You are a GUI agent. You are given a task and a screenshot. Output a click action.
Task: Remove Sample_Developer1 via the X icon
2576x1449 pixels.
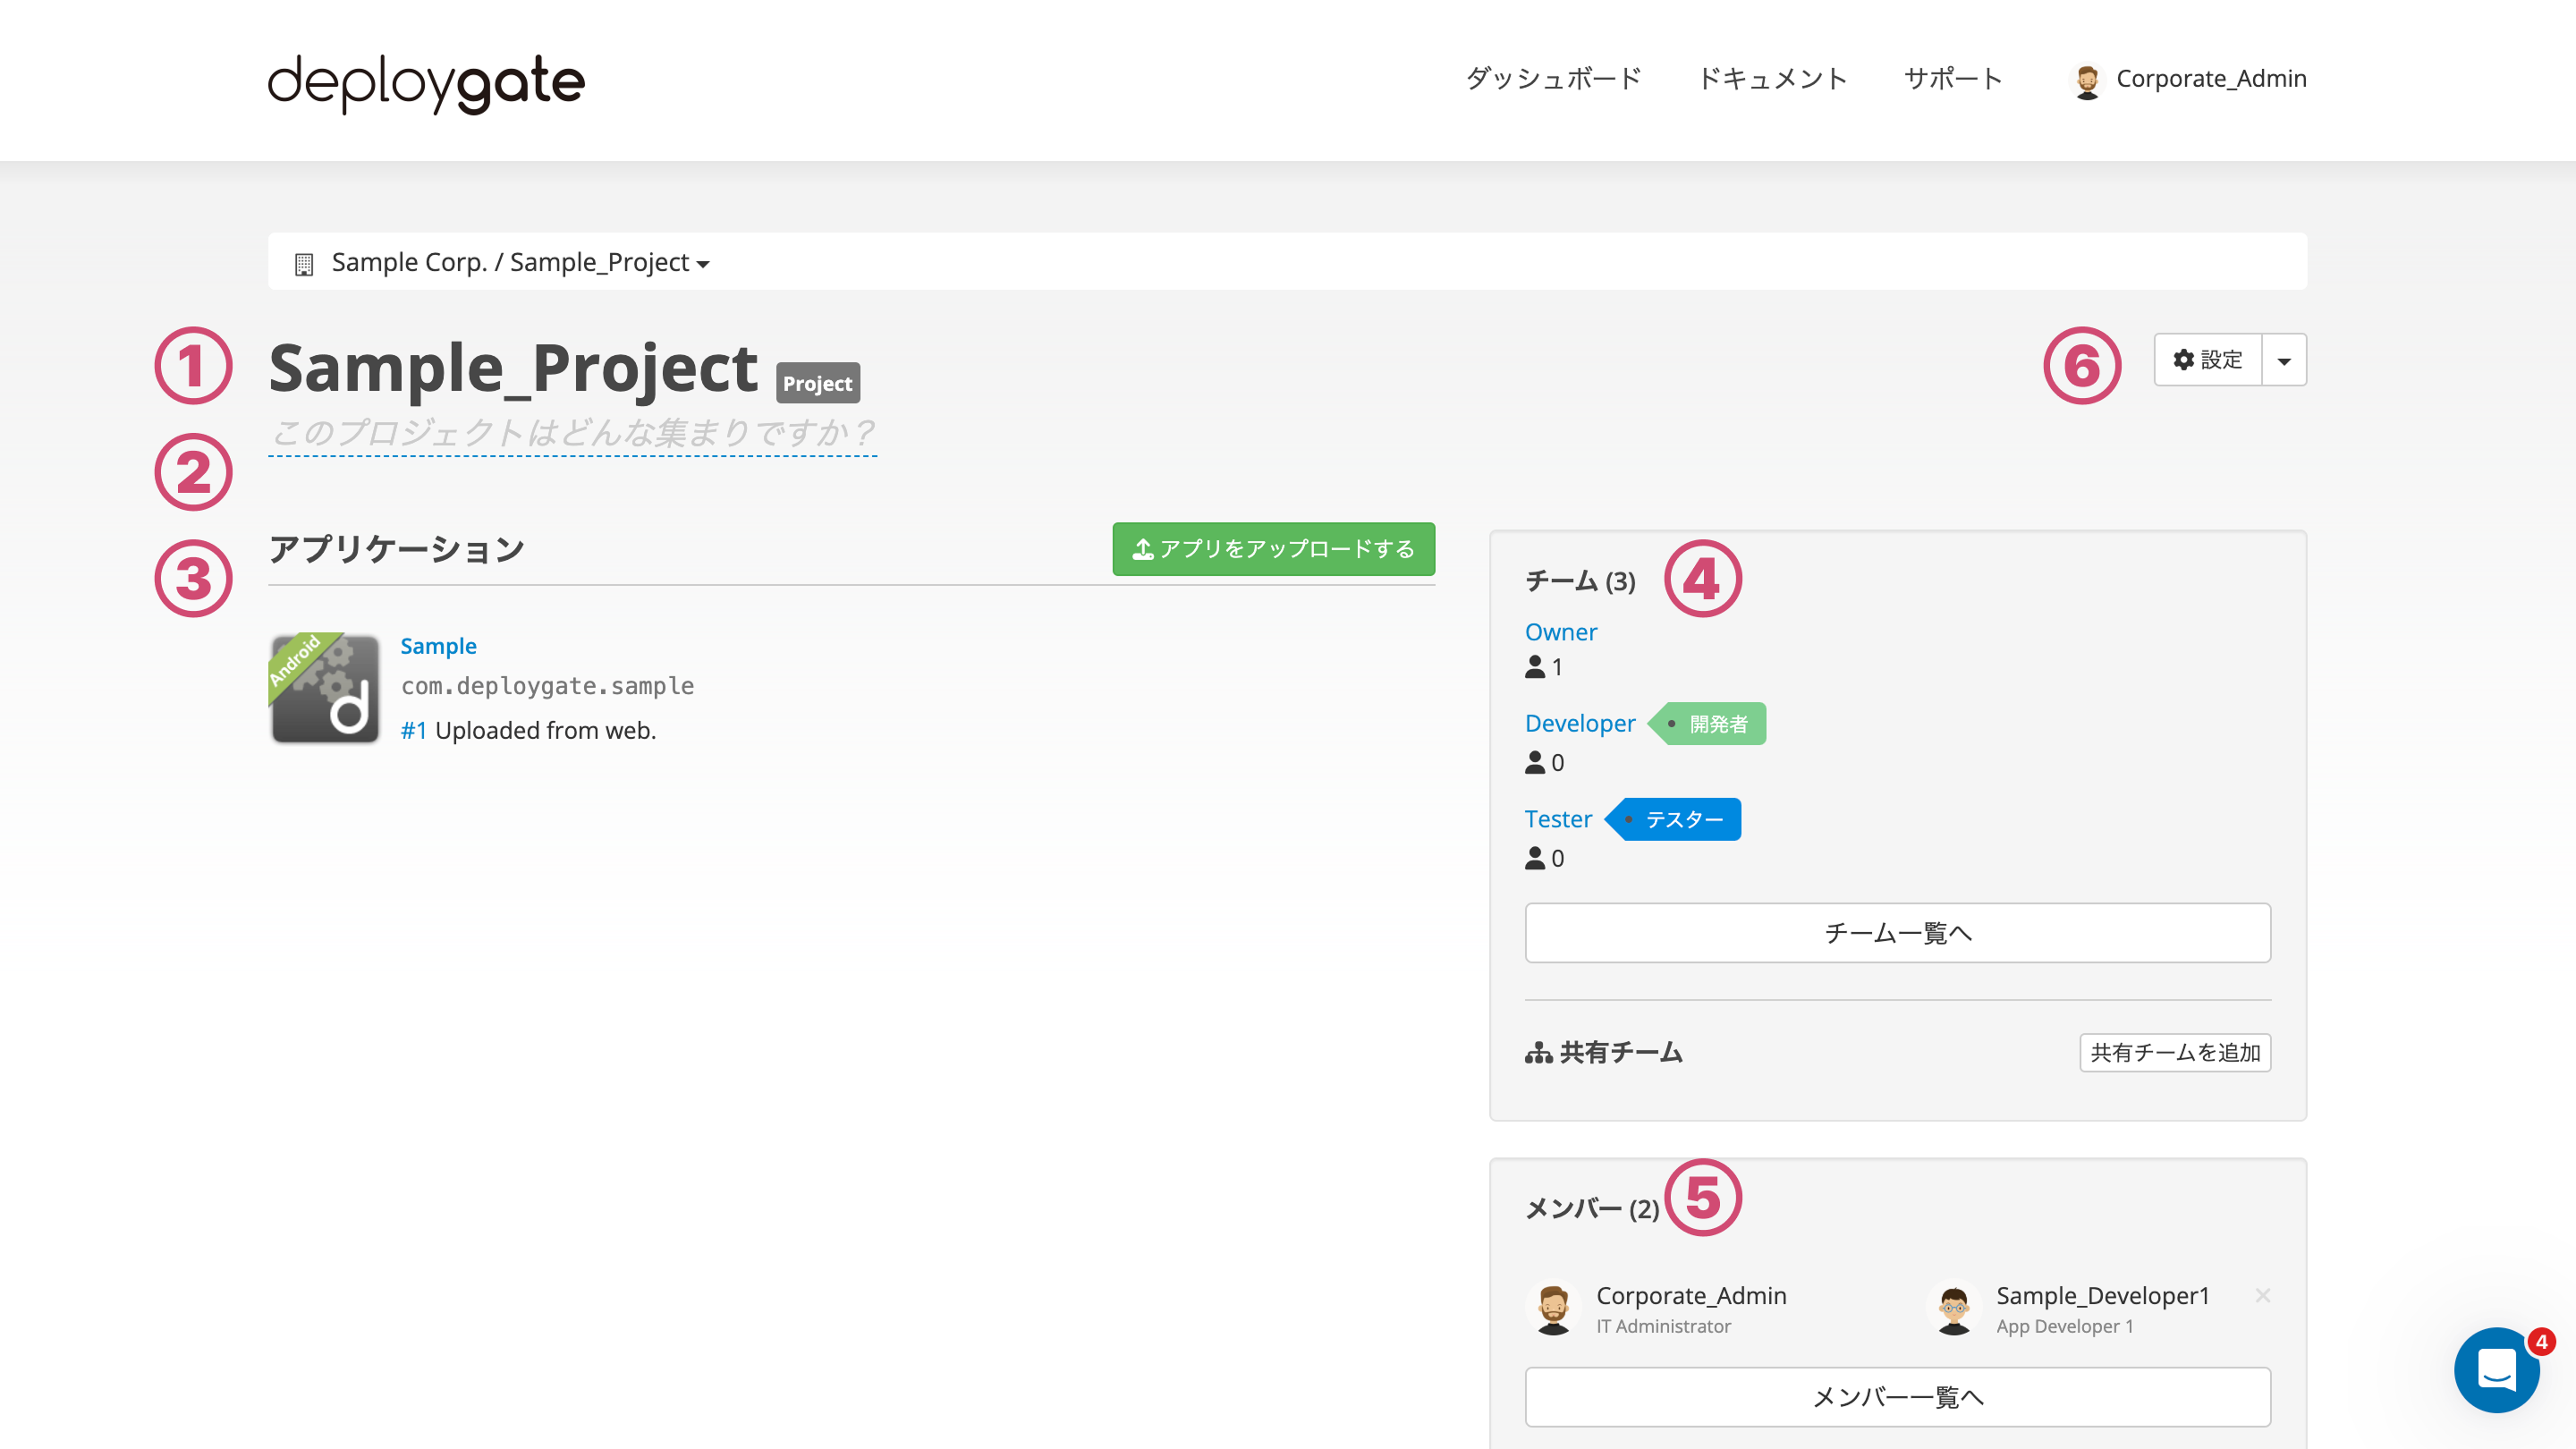pos(2262,1296)
